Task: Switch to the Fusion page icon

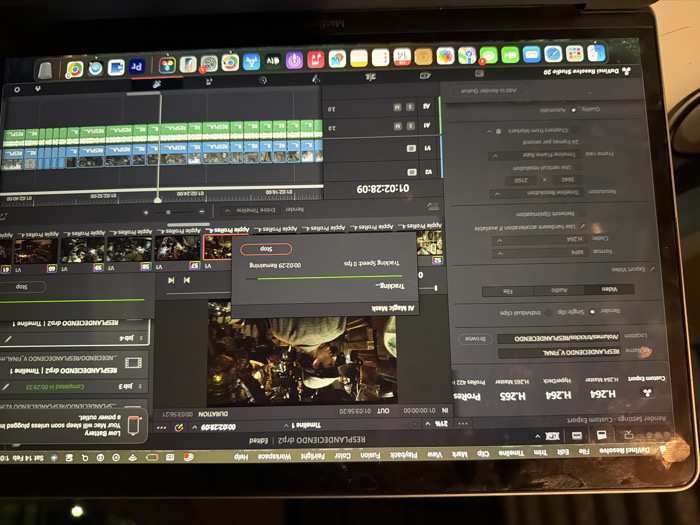Action: coord(316,79)
